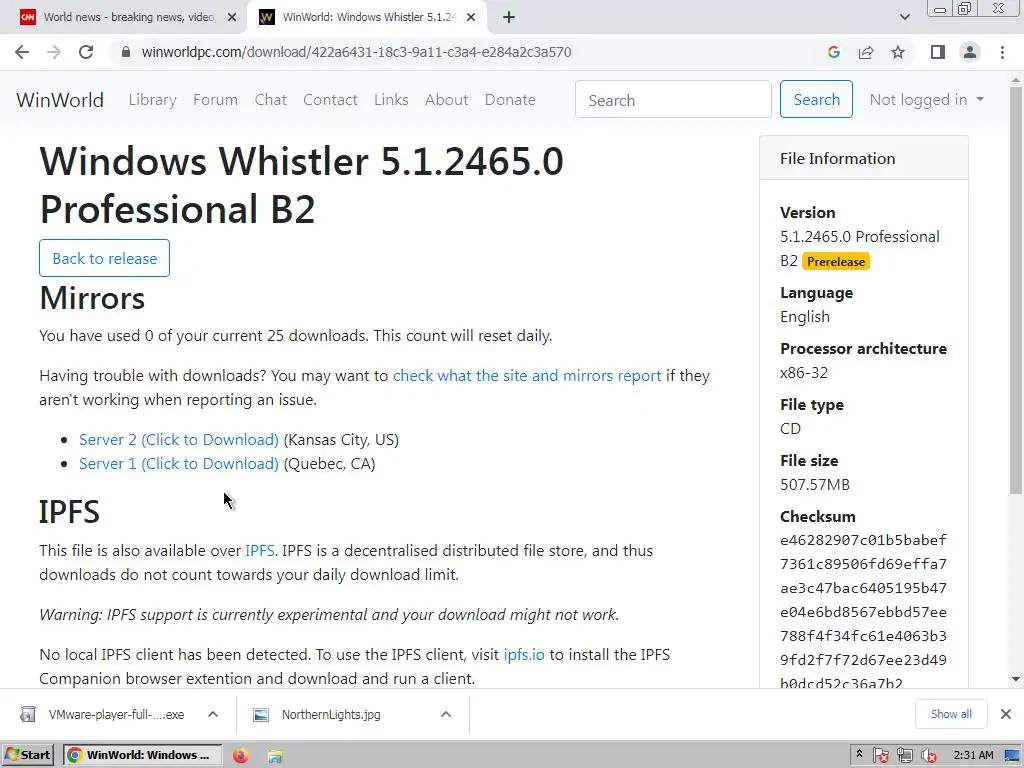Open the Donate nav item
The width and height of the screenshot is (1024, 768).
pos(510,100)
